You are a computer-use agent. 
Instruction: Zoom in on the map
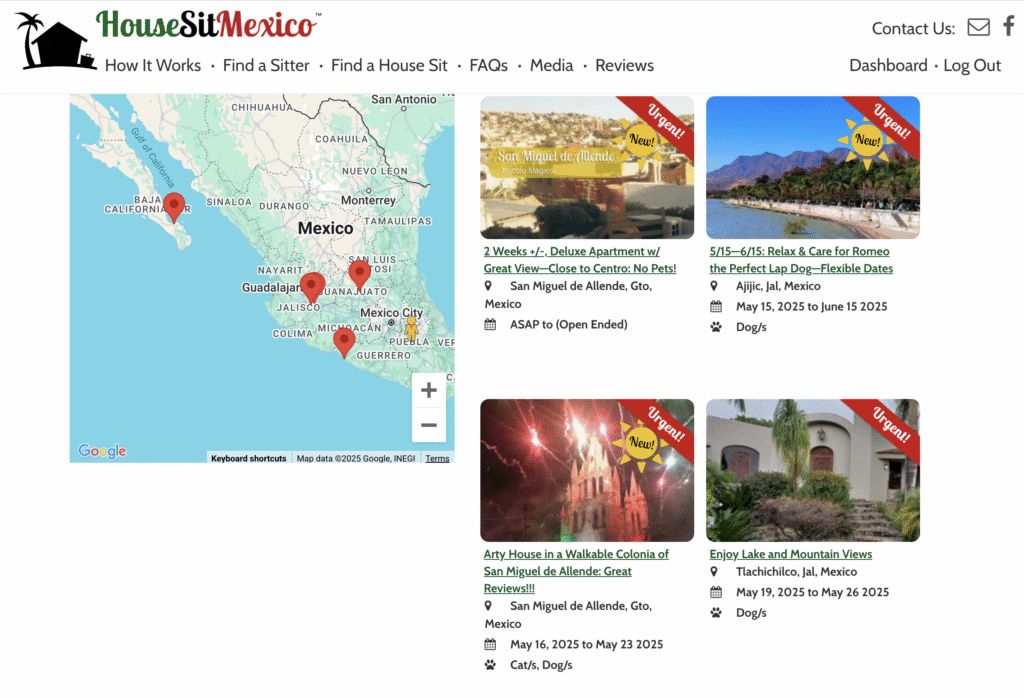point(429,390)
